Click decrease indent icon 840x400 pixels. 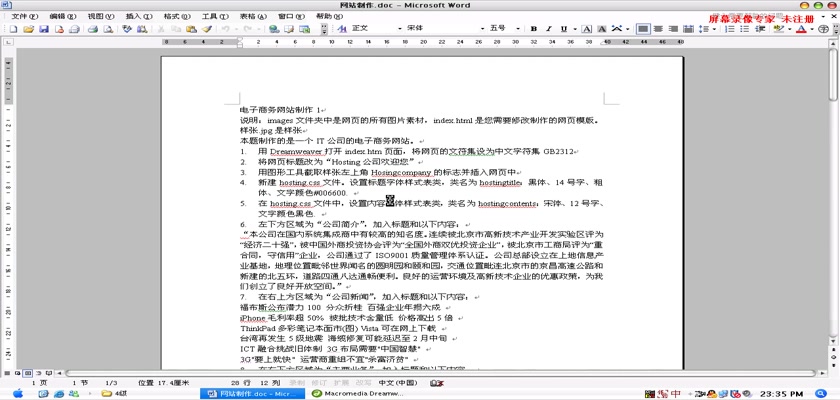(760, 28)
